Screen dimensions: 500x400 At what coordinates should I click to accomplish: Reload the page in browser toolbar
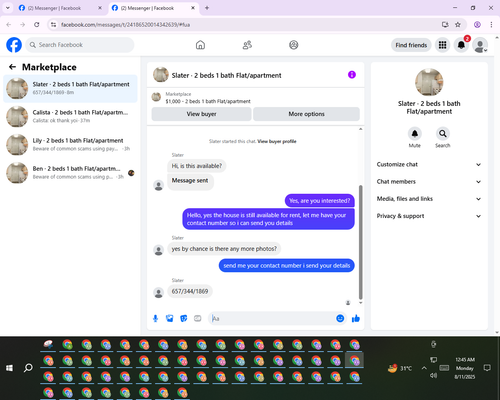pos(37,25)
